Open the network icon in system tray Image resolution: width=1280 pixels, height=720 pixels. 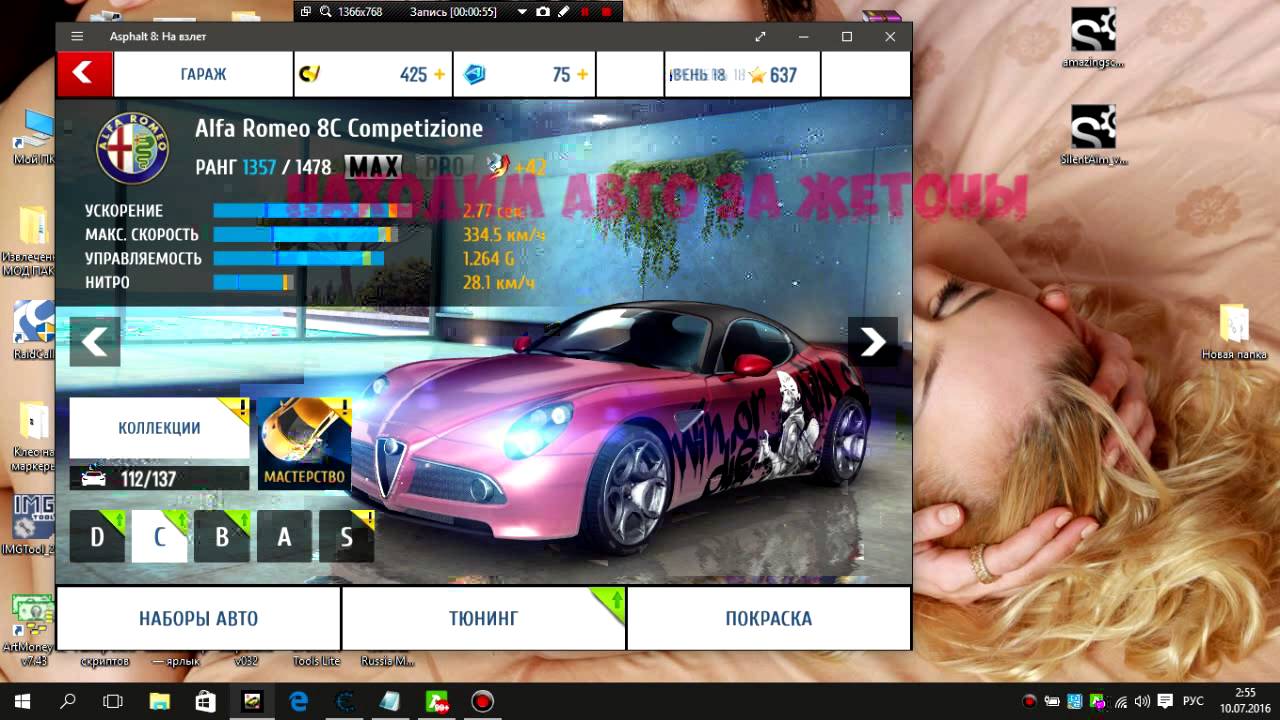point(1120,702)
